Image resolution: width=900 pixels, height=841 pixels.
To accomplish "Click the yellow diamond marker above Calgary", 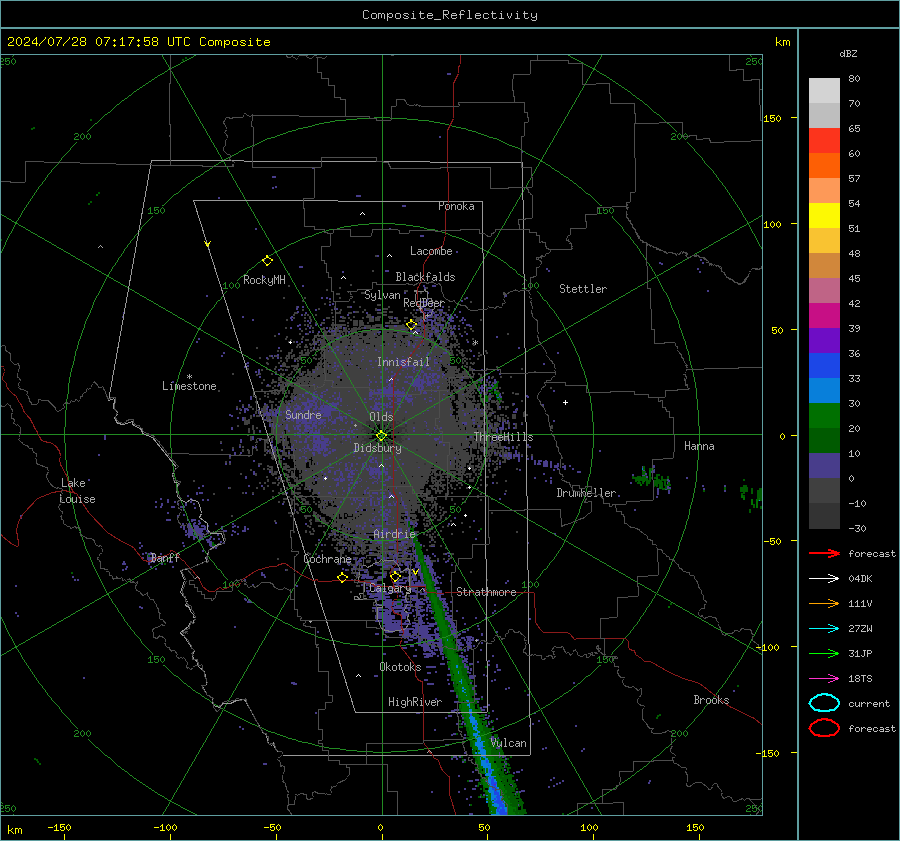I will (x=395, y=576).
